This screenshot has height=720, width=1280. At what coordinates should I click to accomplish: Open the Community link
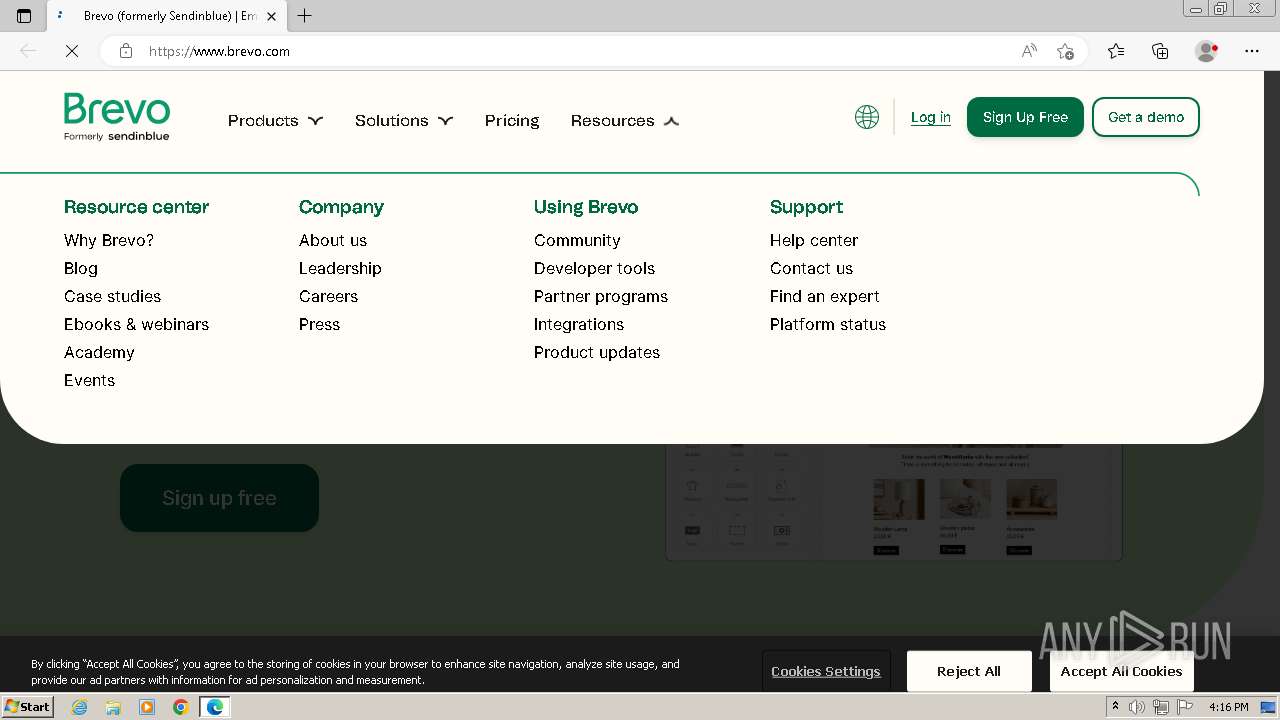577,240
